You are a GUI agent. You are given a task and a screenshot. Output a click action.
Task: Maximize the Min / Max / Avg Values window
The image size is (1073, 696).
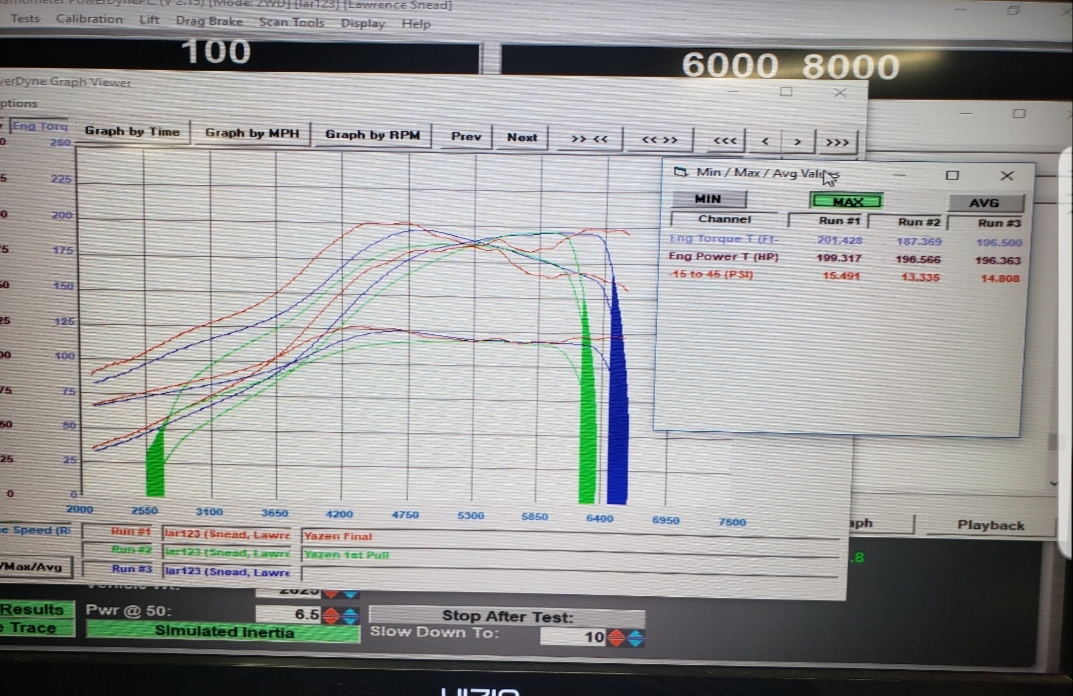click(x=952, y=175)
